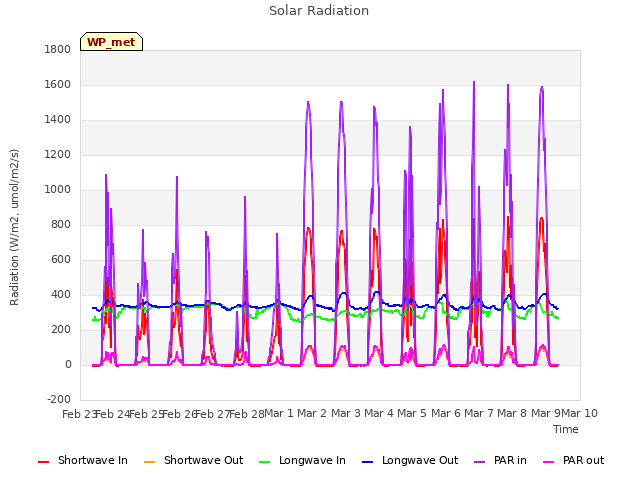Click the purple PAR in legend swatch

pyautogui.click(x=480, y=462)
